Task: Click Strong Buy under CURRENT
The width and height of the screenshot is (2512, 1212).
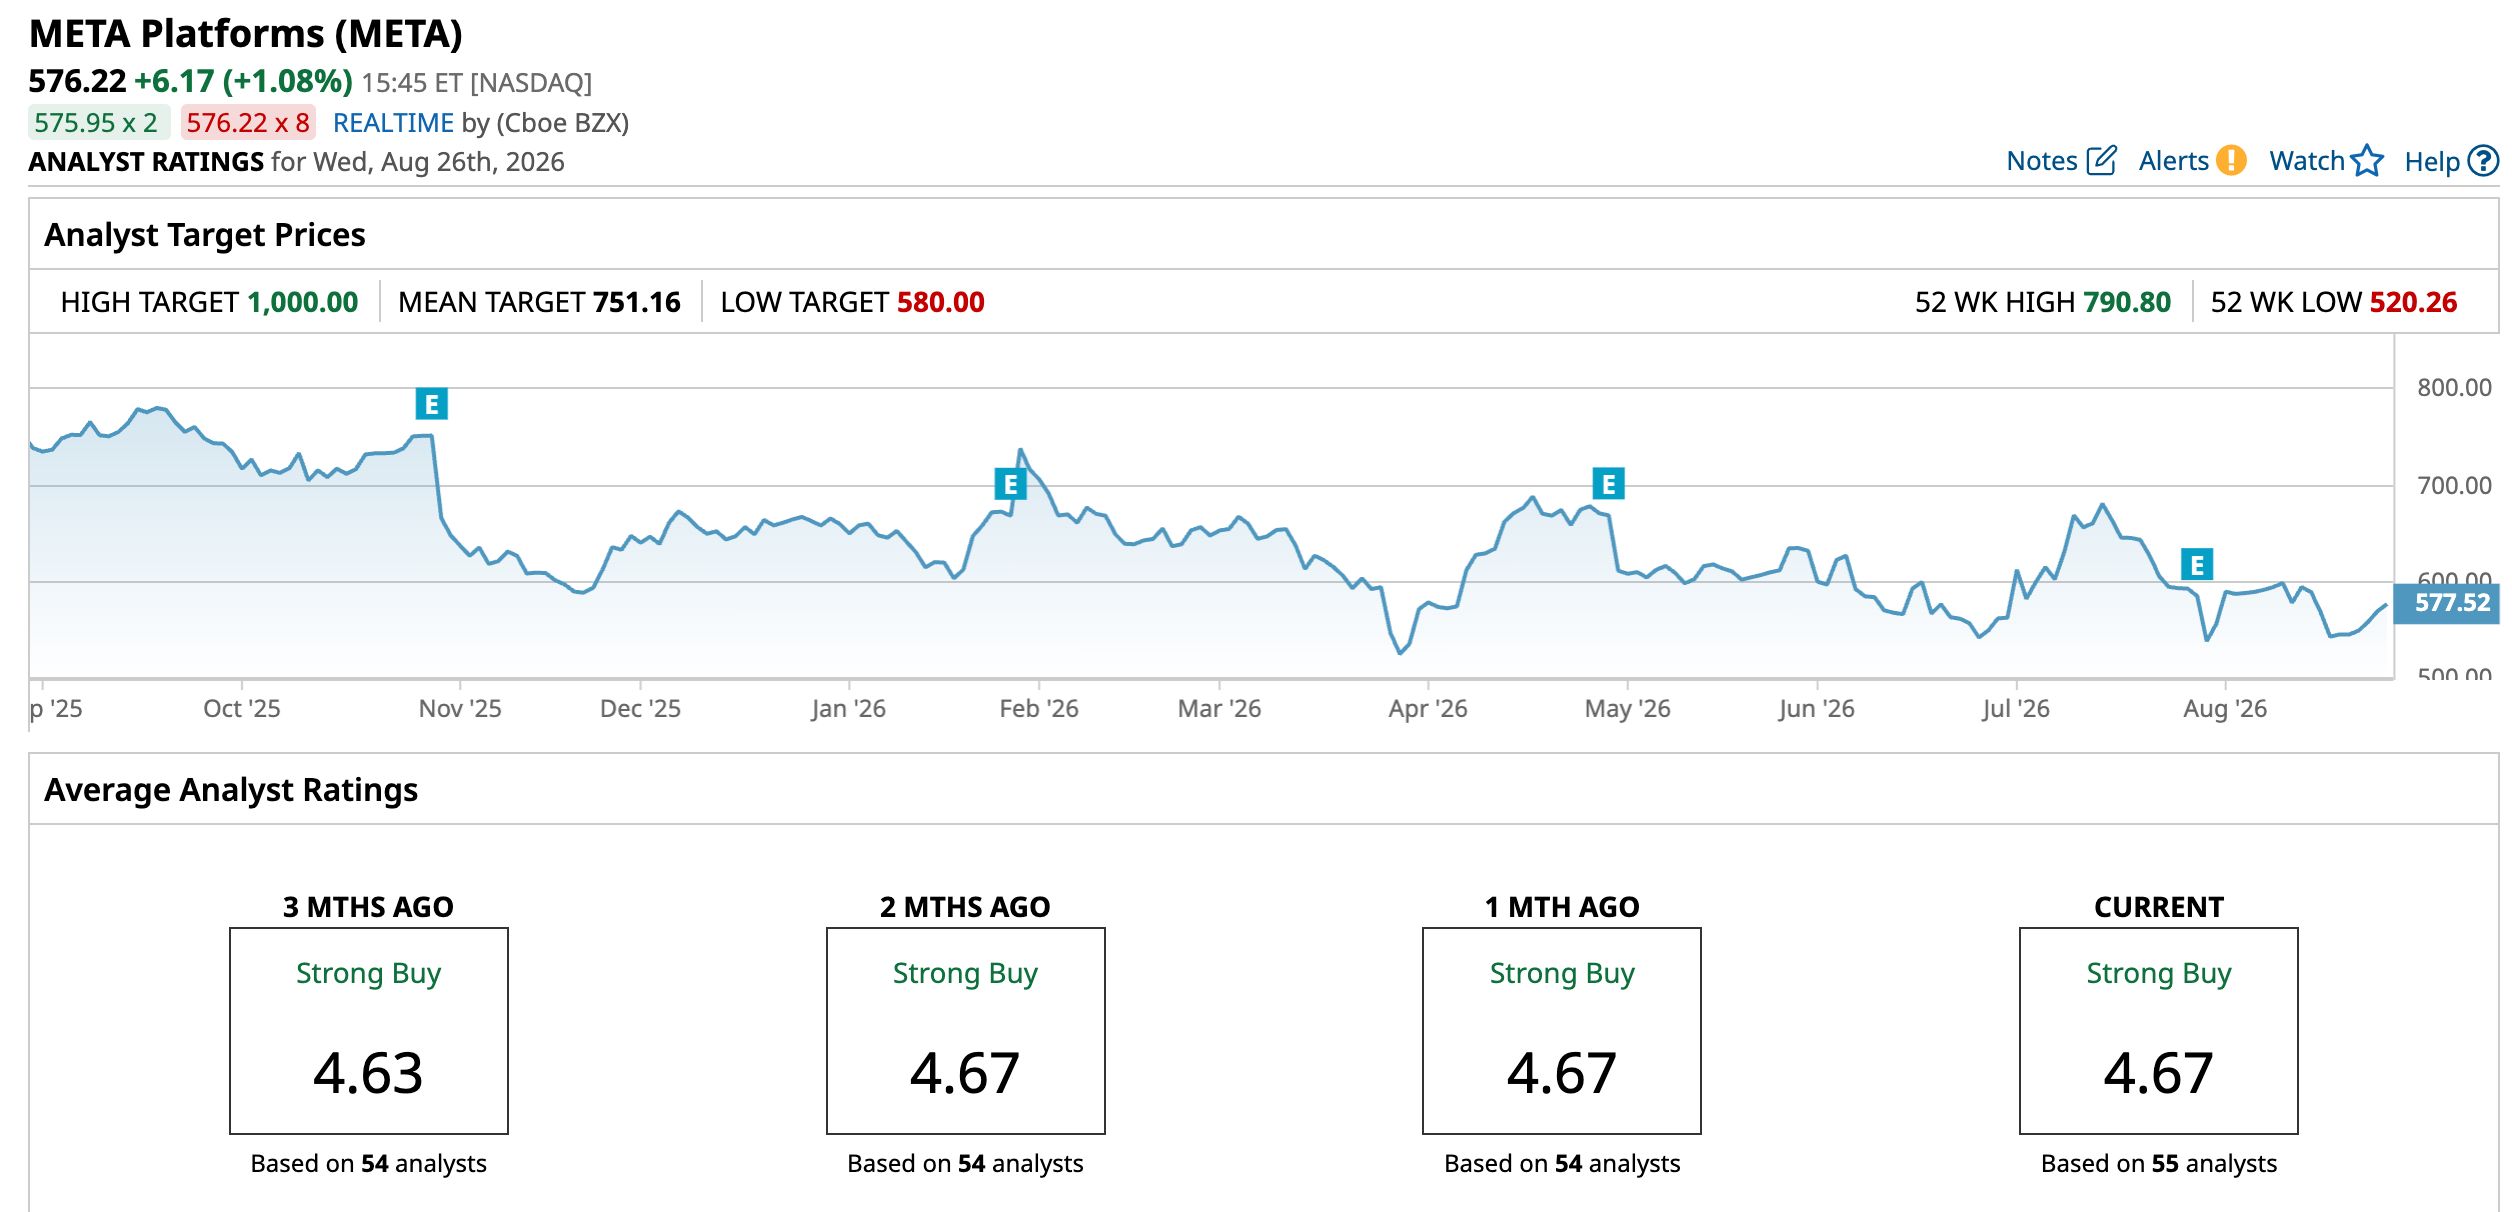Action: point(2159,974)
